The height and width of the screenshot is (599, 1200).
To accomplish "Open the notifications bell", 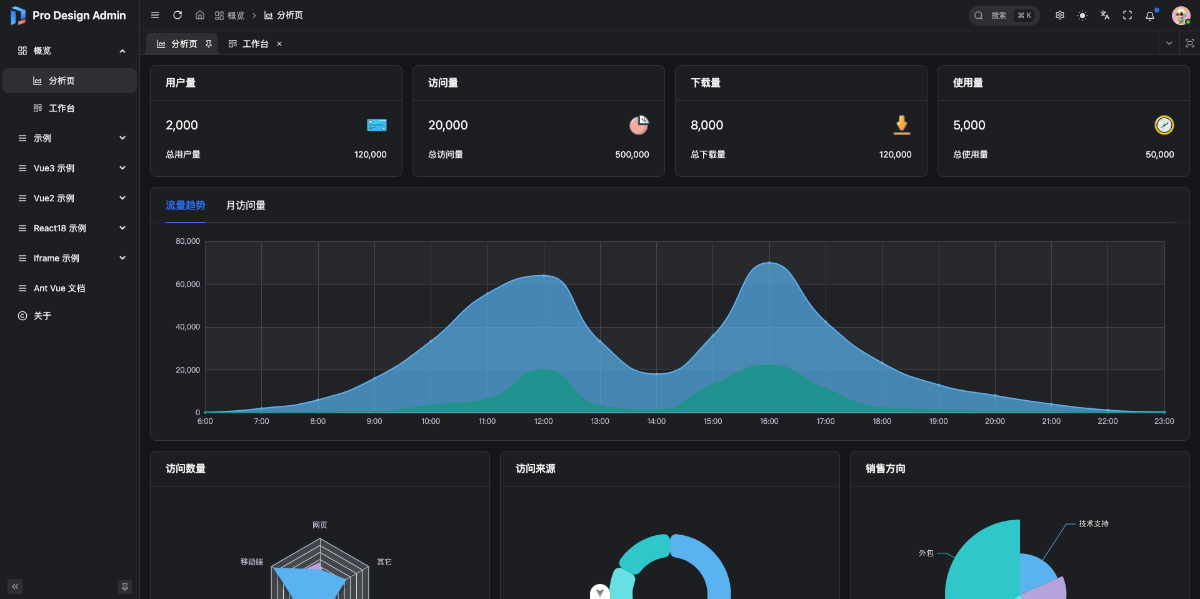I will pyautogui.click(x=1150, y=15).
